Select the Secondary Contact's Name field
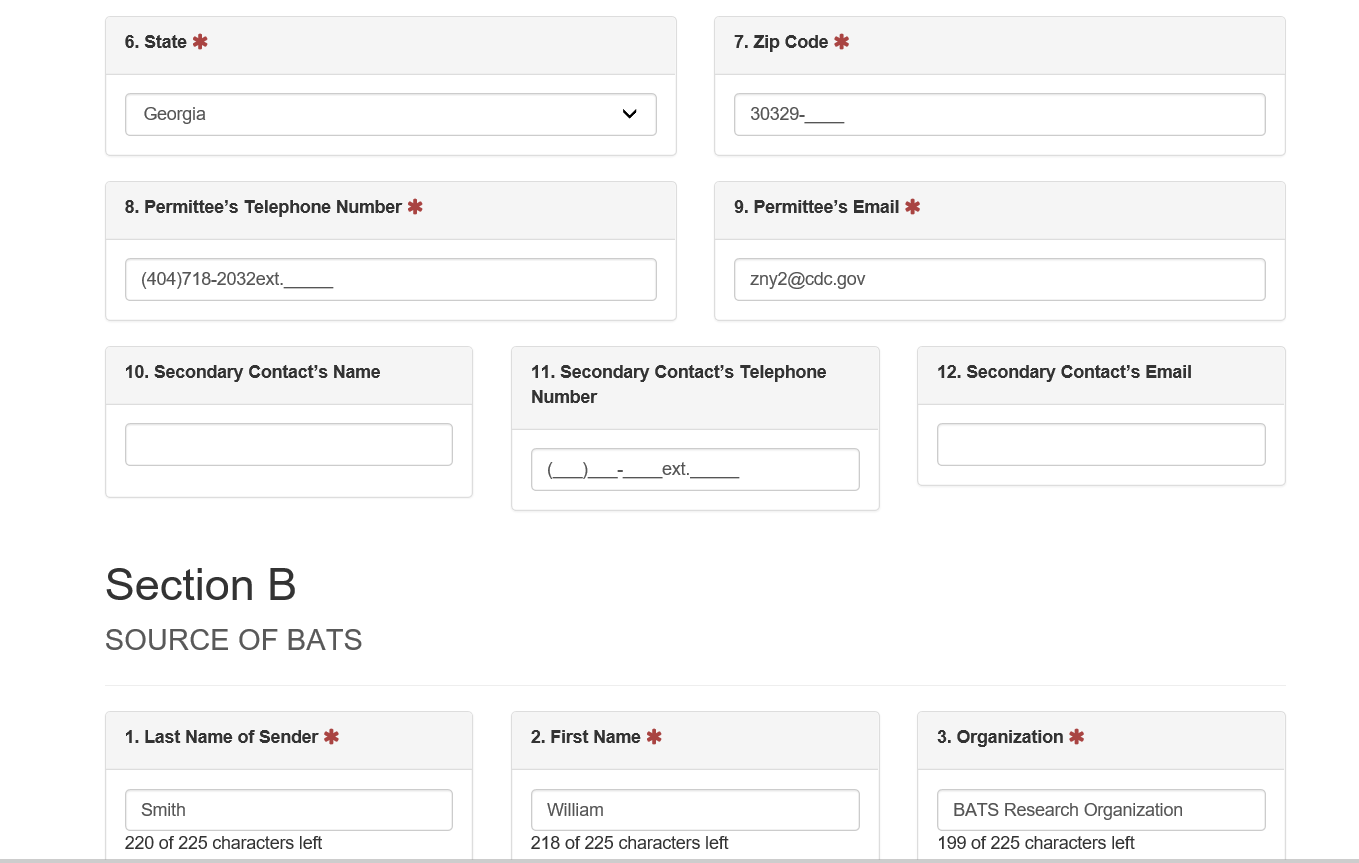1359x863 pixels. pyautogui.click(x=288, y=444)
